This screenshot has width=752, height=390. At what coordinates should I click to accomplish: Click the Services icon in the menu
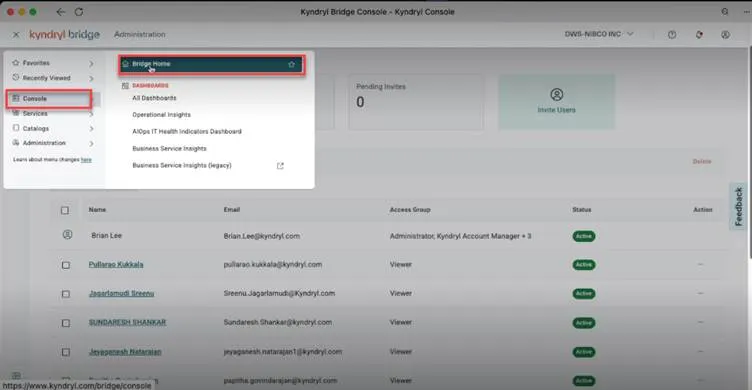pos(16,113)
